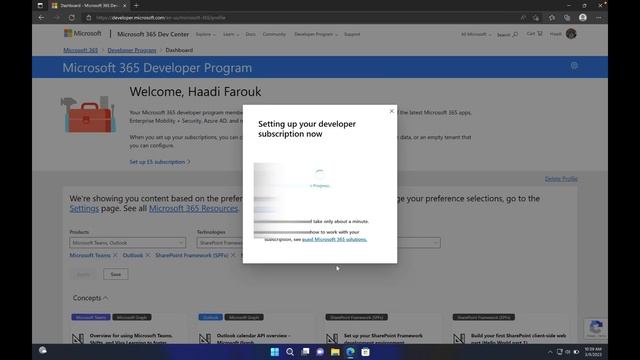Click the developer.microsoft.com address bar
Image resolution: width=640 pixels, height=360 pixels.
302,18
